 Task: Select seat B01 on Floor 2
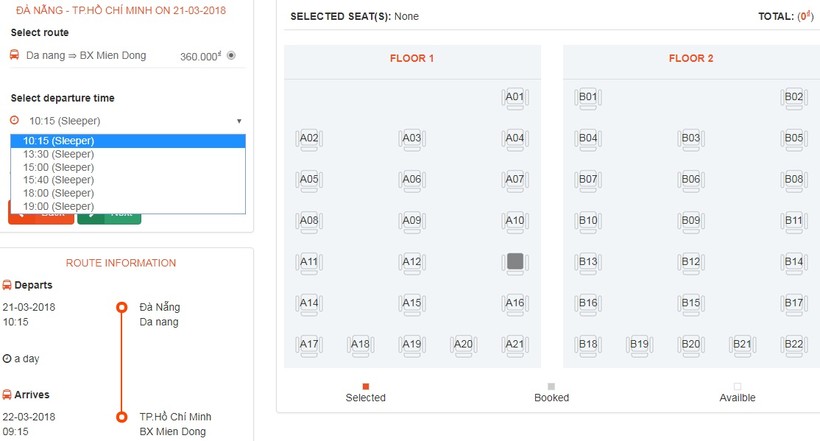point(588,98)
